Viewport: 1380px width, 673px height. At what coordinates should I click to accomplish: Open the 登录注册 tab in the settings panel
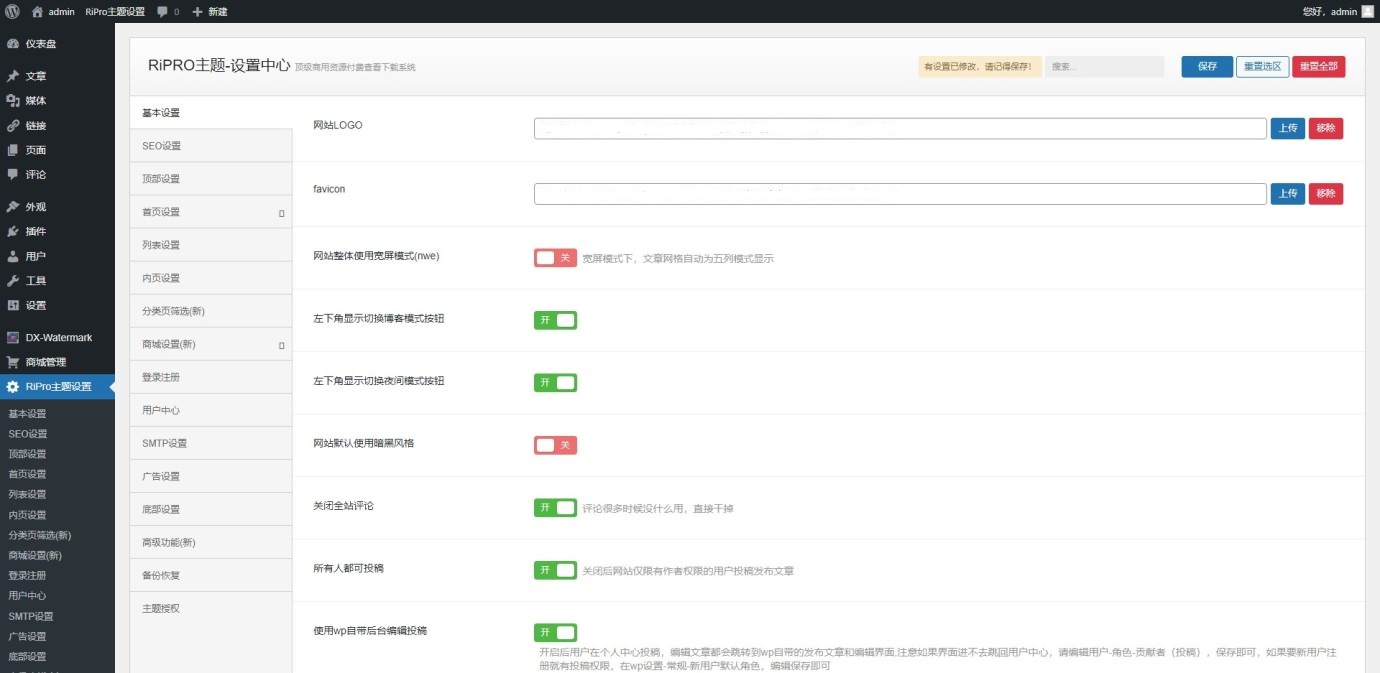(x=211, y=377)
